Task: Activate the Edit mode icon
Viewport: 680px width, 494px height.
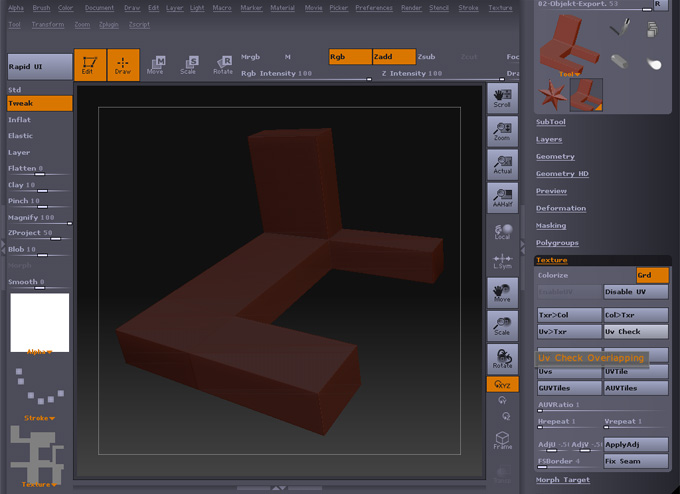Action: click(89, 64)
